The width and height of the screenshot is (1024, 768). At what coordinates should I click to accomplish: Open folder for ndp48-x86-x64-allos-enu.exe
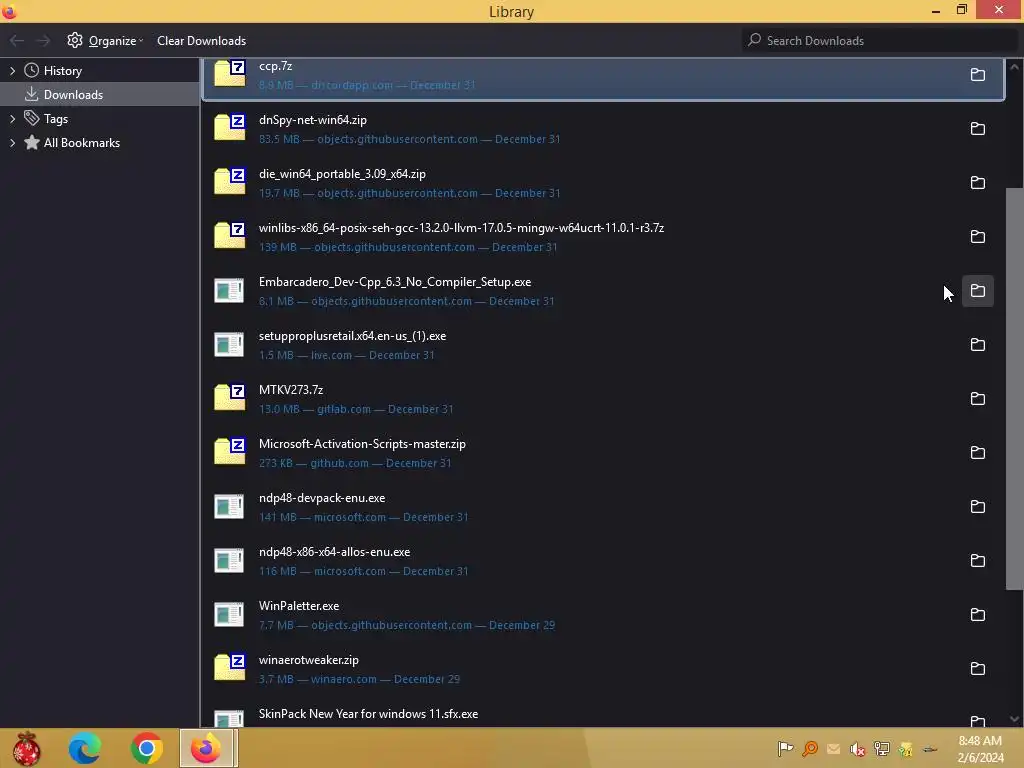(x=978, y=560)
